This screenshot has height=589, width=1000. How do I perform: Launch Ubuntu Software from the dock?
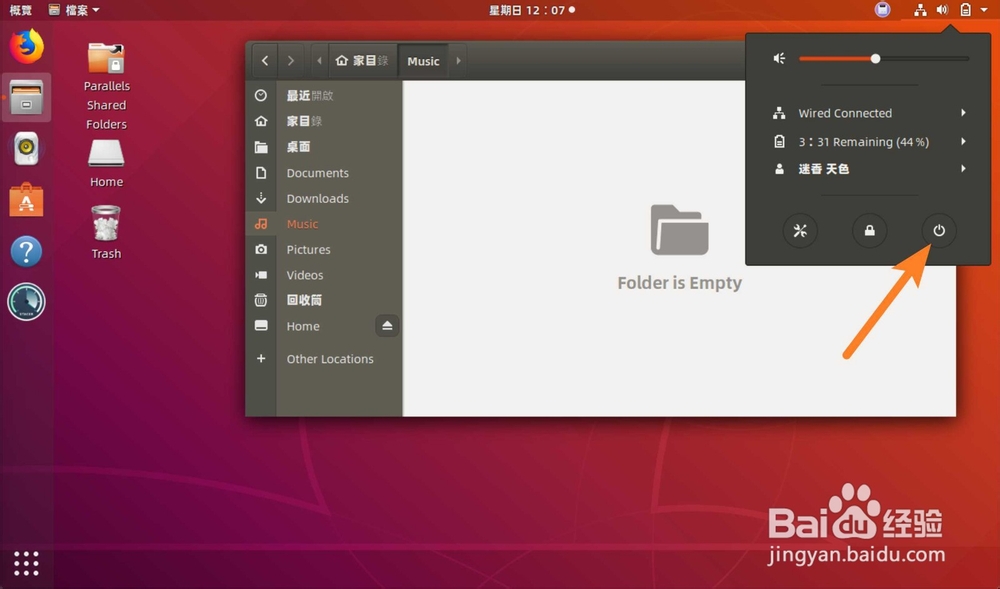(x=25, y=199)
